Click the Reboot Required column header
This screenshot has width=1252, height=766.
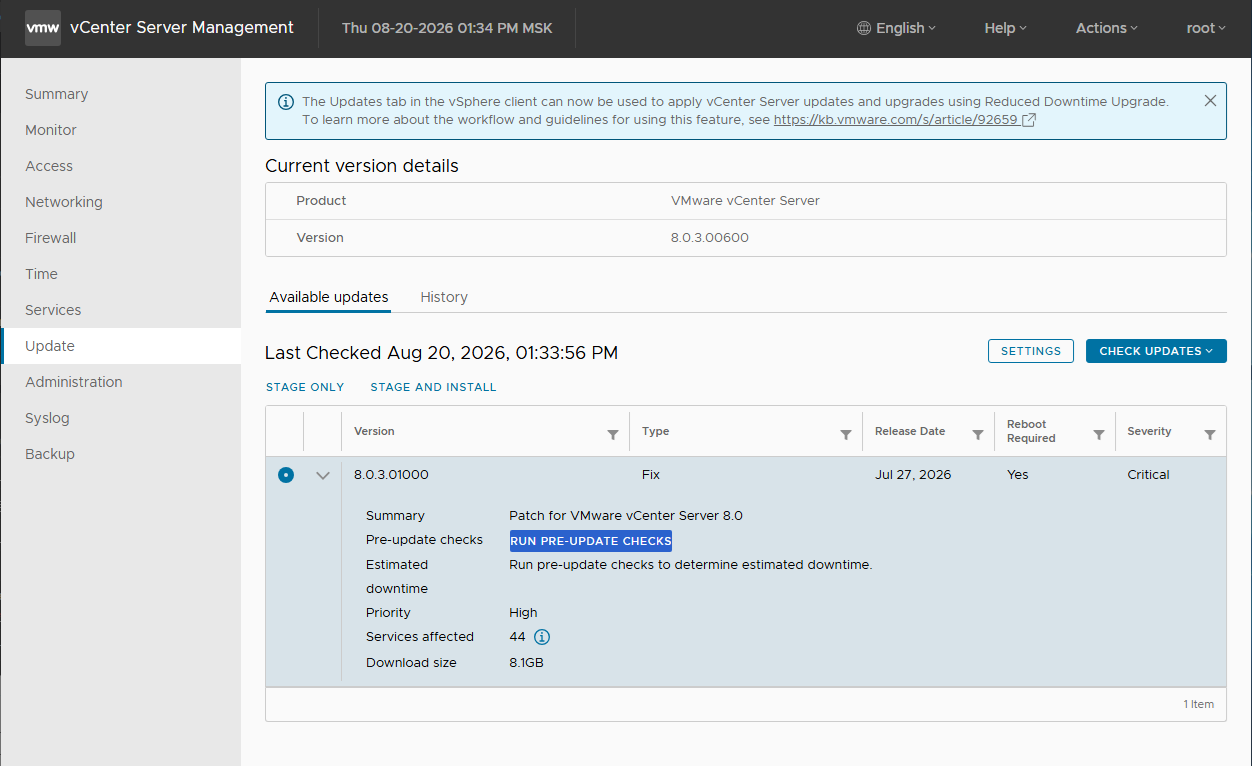tap(1031, 431)
